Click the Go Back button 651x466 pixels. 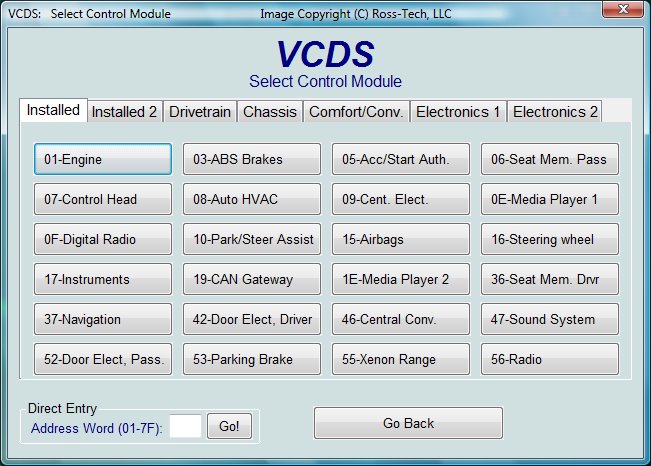click(x=409, y=423)
